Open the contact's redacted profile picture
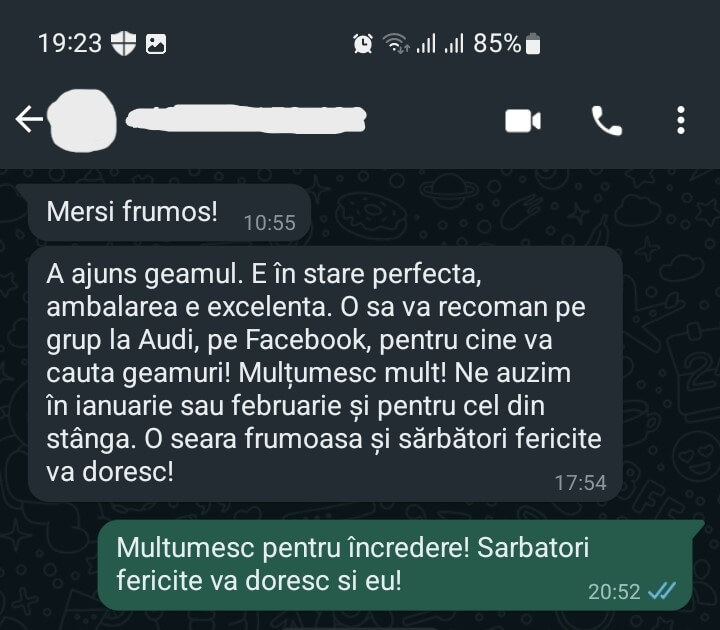This screenshot has height=630, width=720. click(82, 120)
